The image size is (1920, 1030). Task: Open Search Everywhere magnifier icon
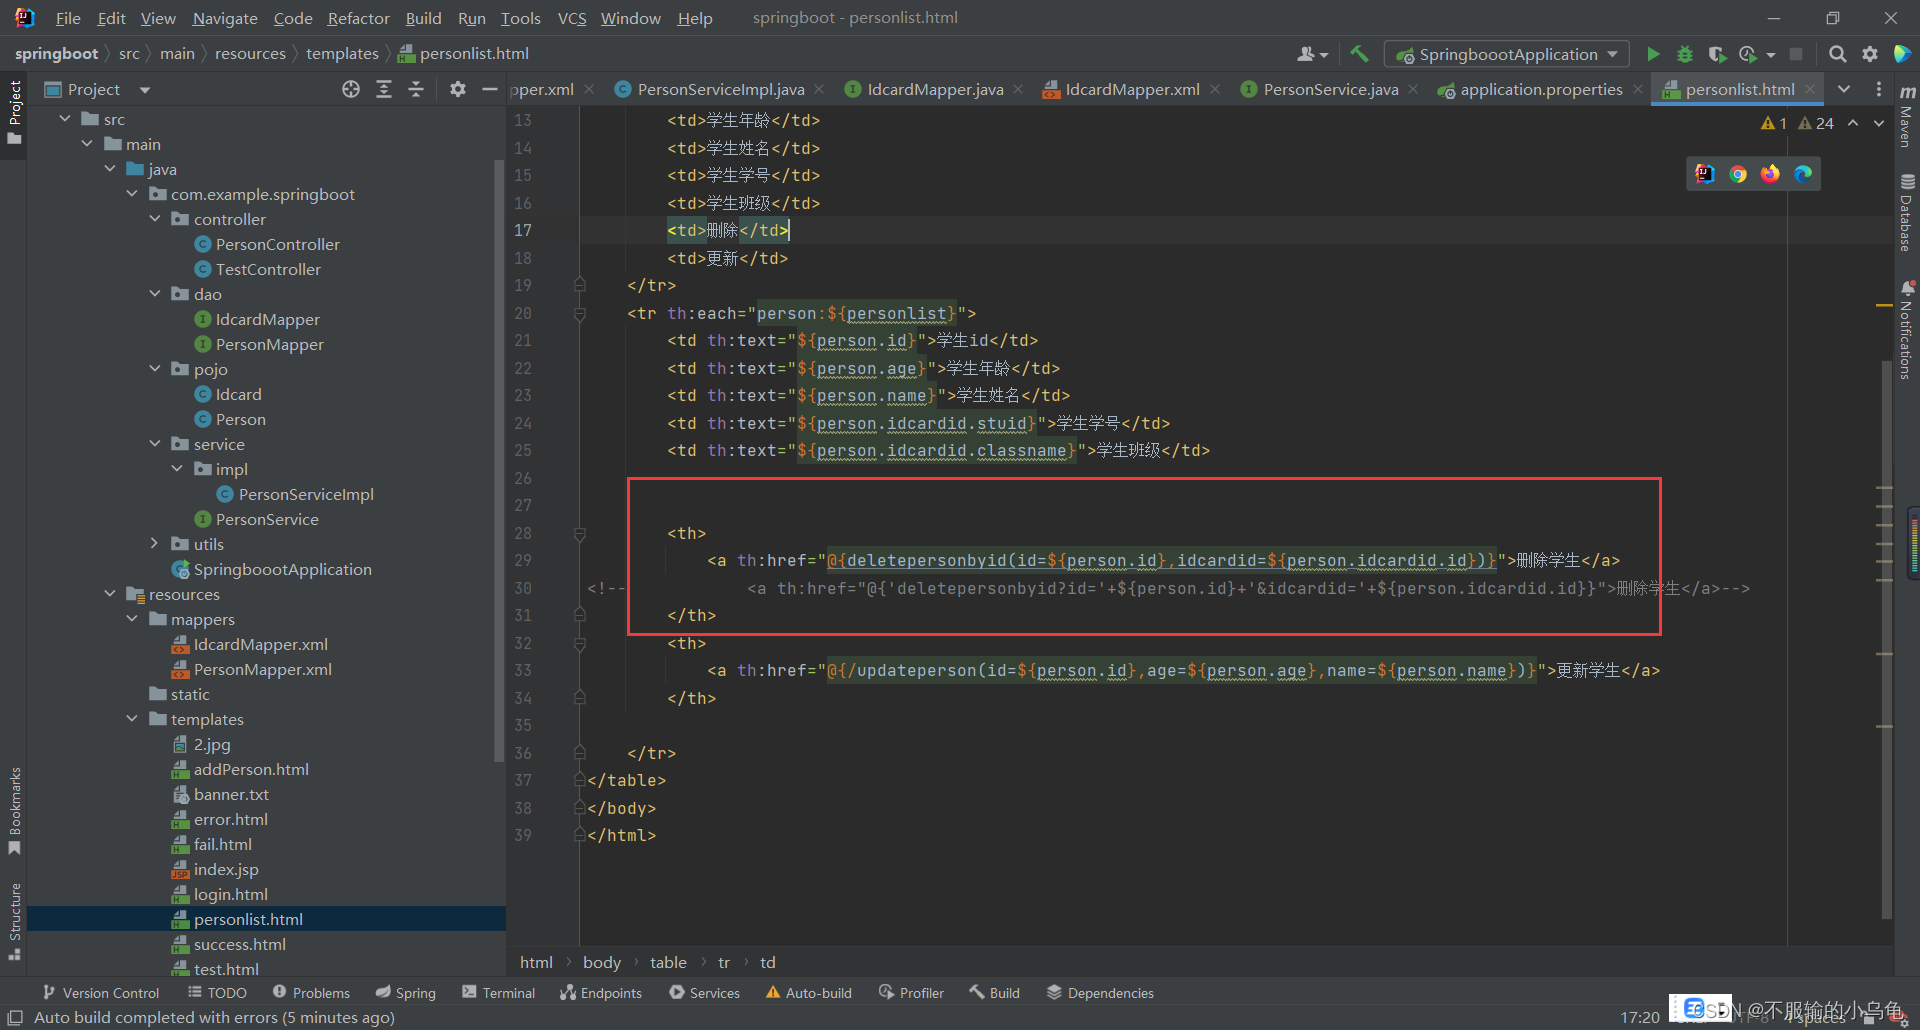[x=1837, y=54]
